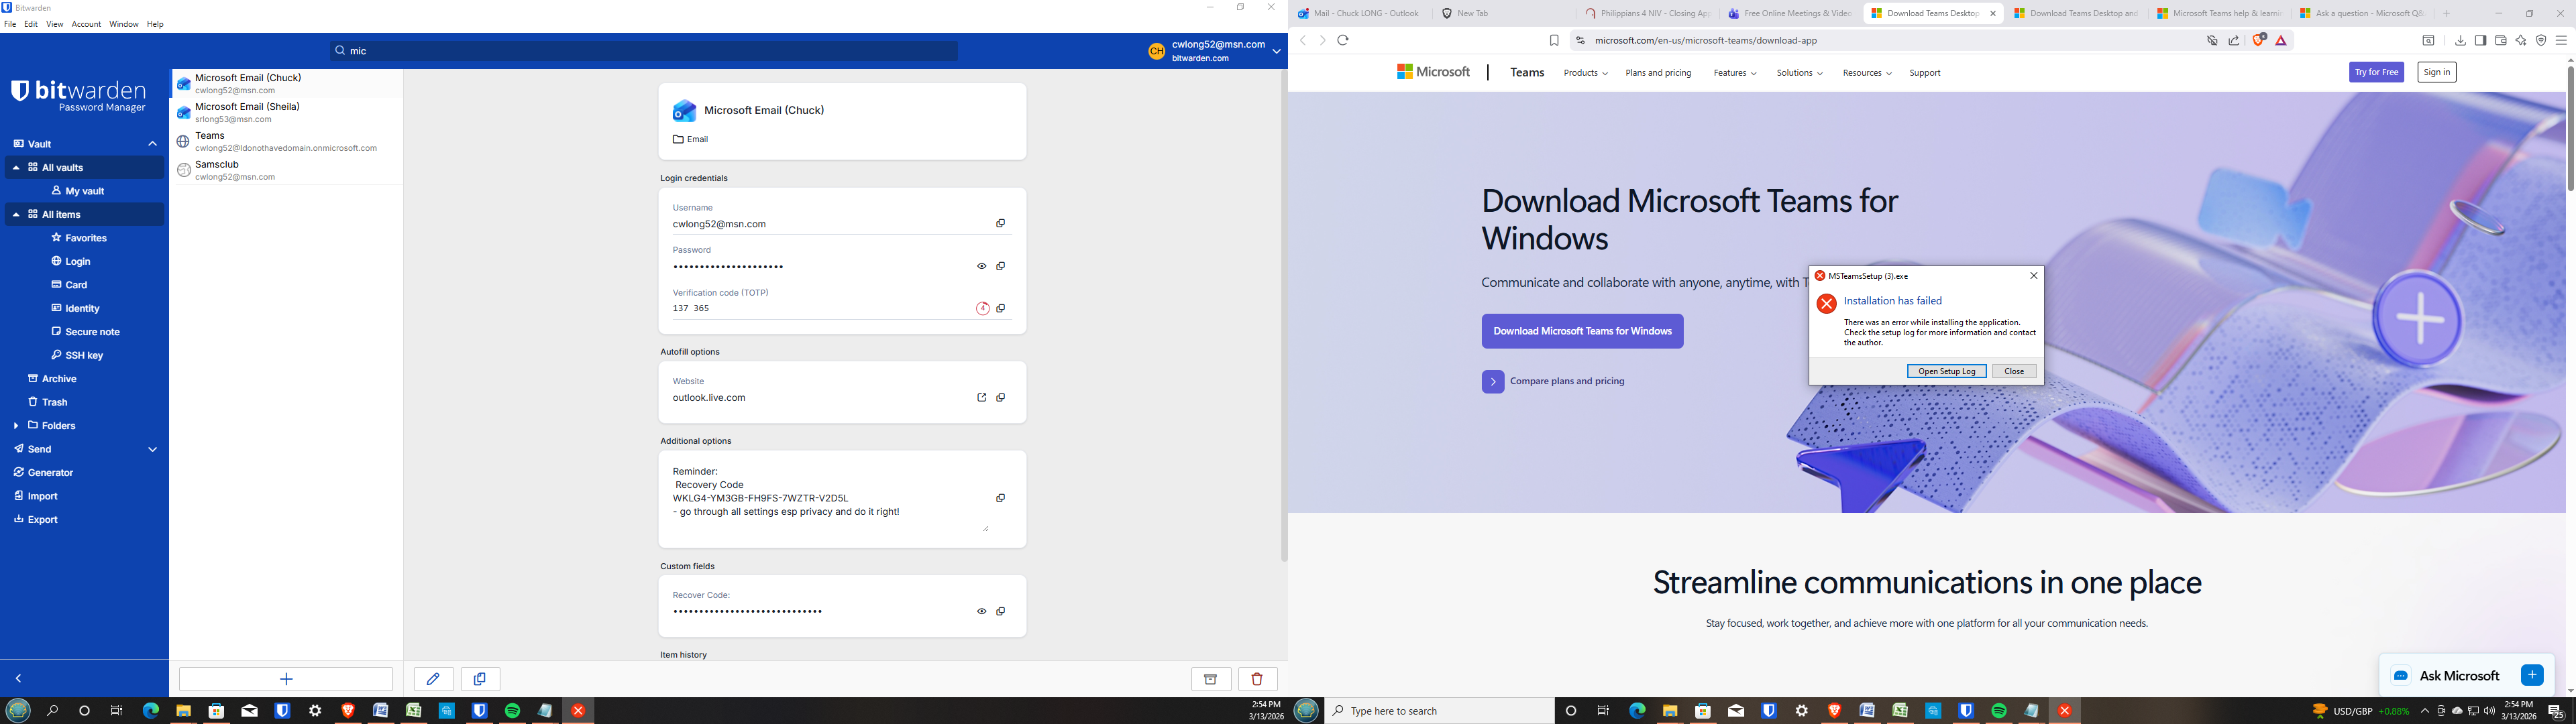
Task: Click the Bitwarden vault vertical scrollbar
Action: click(x=1284, y=300)
